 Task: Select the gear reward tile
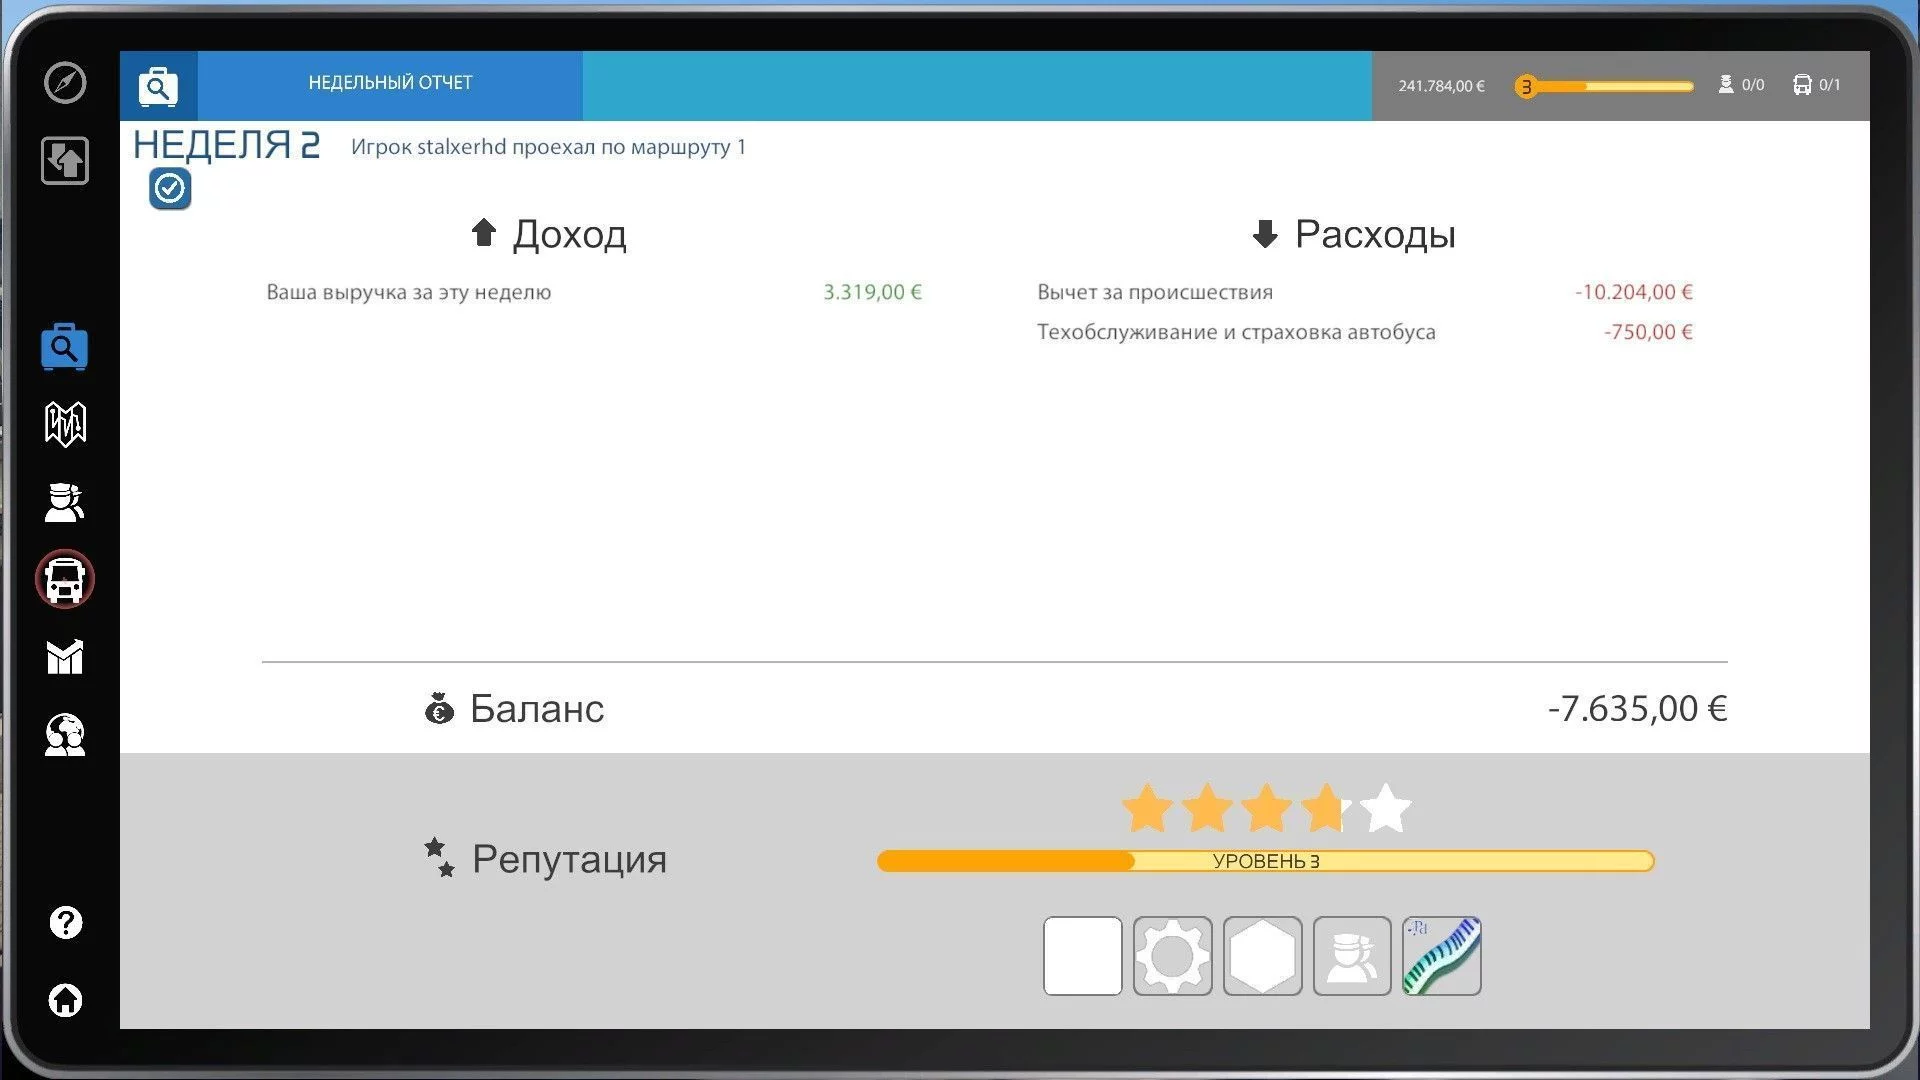pos(1172,956)
